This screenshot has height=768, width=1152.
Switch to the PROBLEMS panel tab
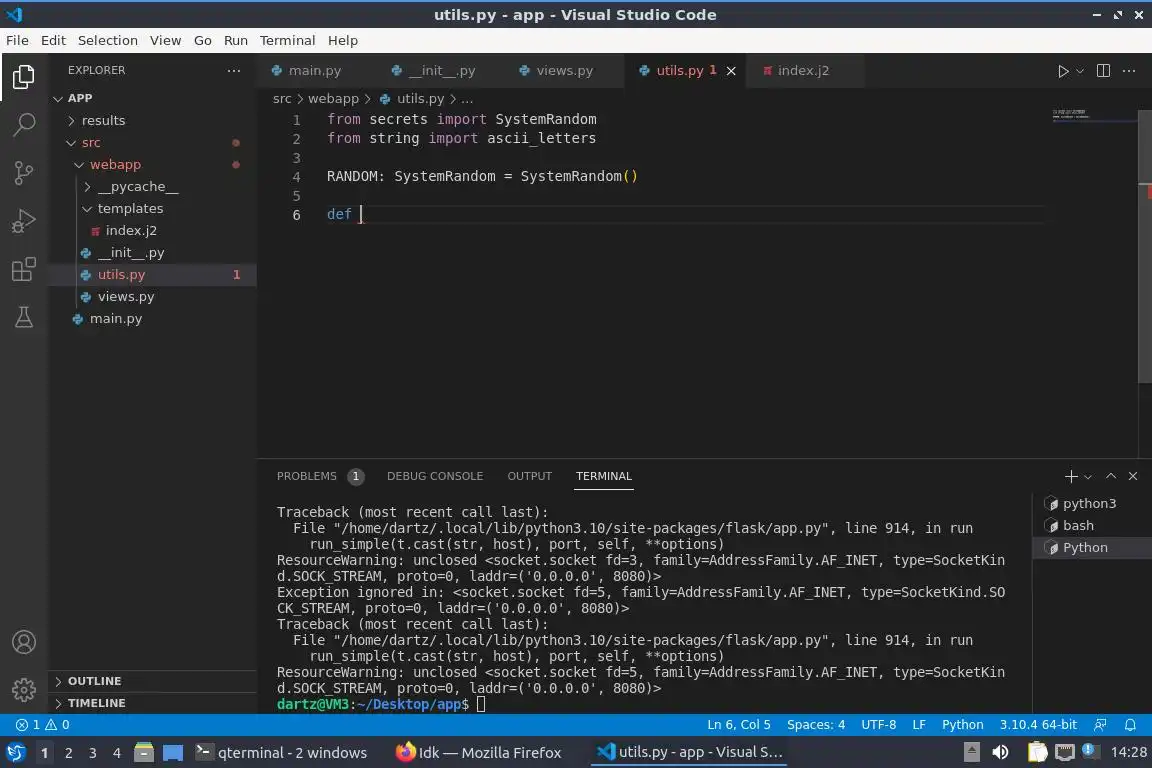pyautogui.click(x=320, y=476)
